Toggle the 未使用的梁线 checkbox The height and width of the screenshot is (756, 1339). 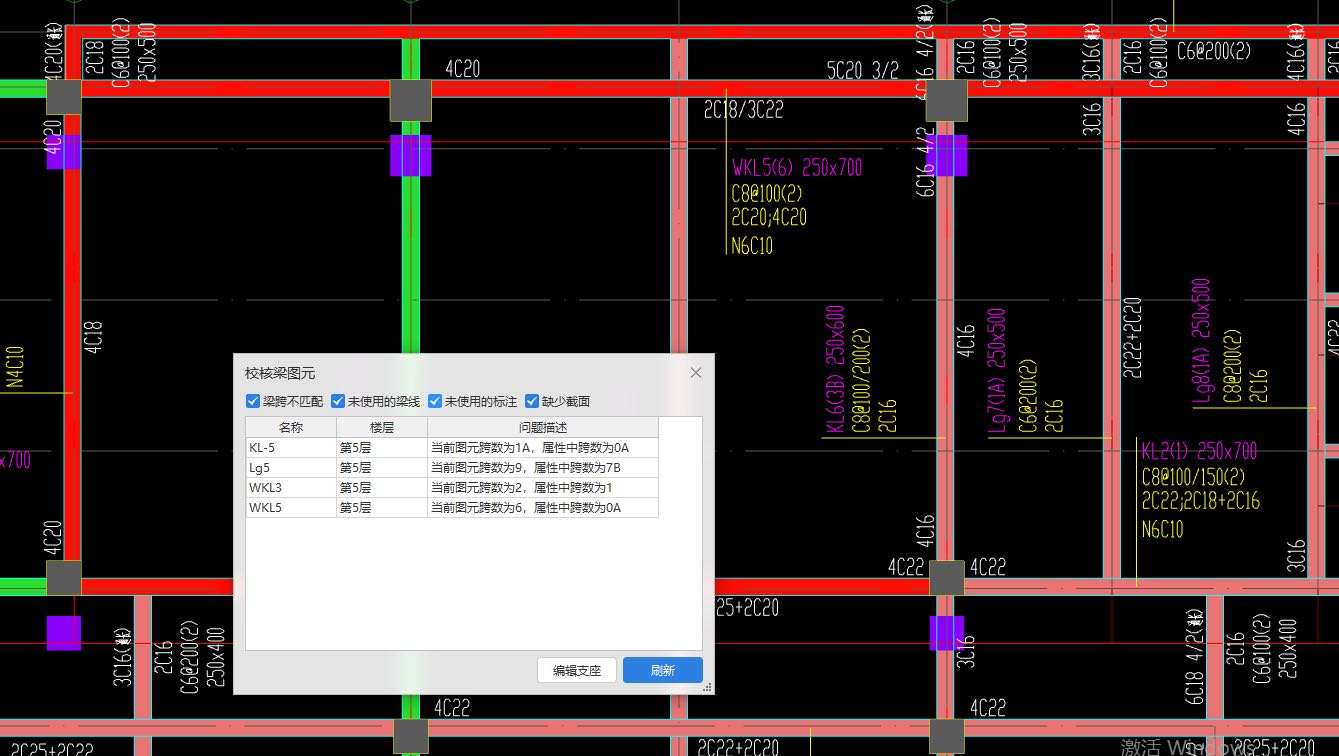[x=338, y=401]
